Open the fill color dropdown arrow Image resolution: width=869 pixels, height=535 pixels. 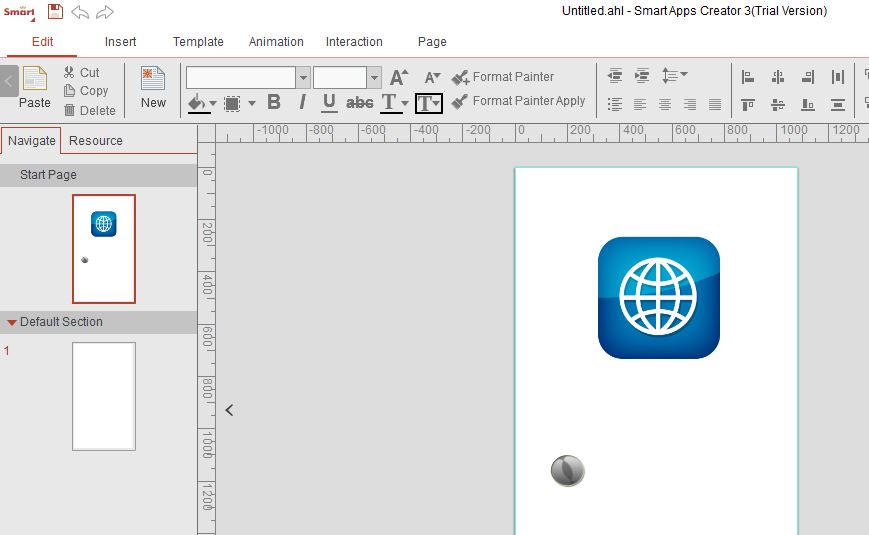point(213,103)
